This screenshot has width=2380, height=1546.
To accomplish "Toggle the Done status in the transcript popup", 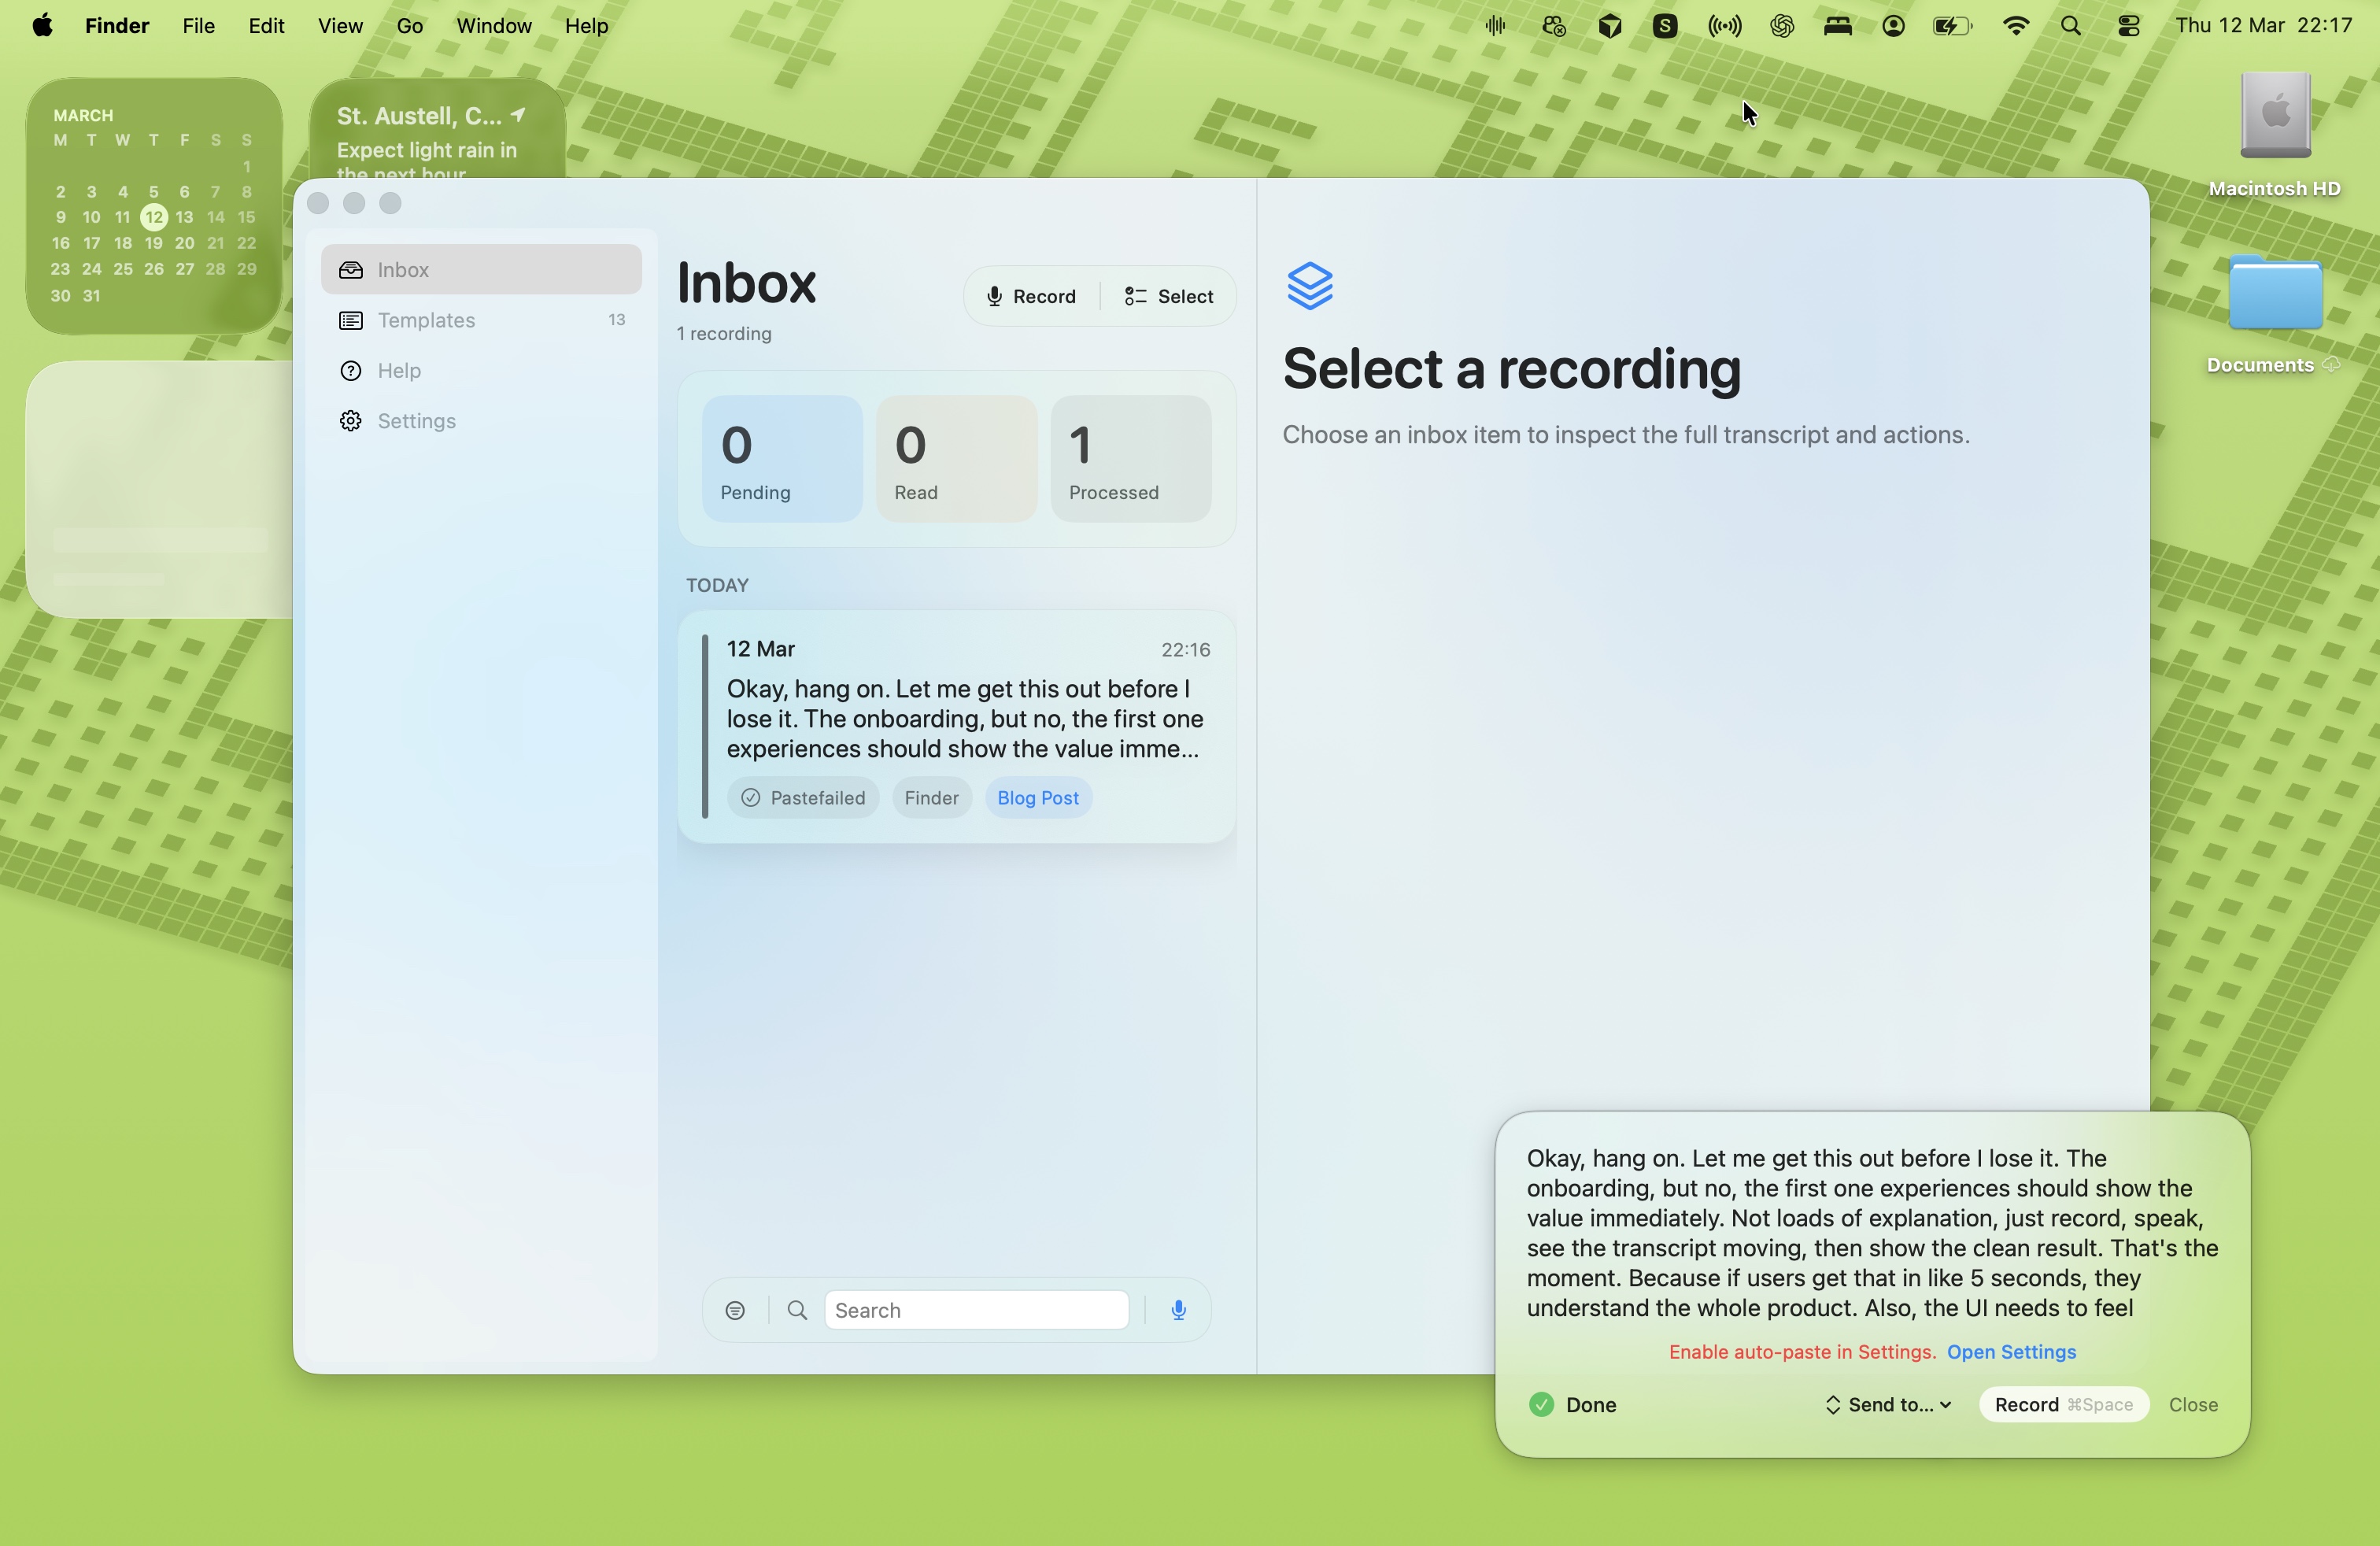I will 1572,1404.
